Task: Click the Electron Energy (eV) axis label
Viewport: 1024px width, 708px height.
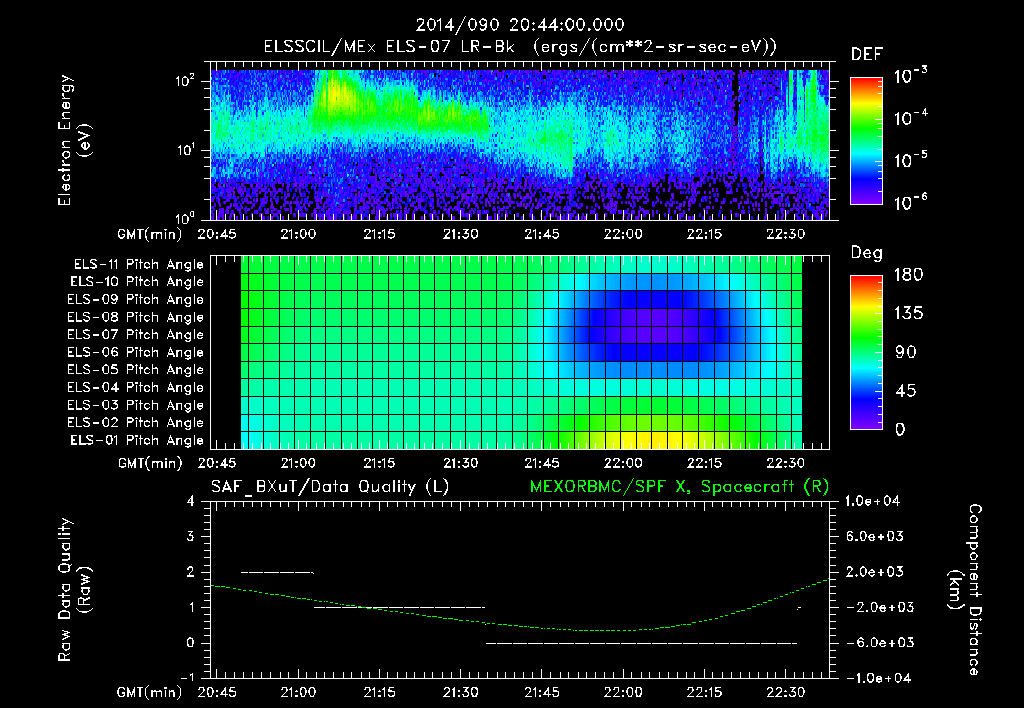Action: (74, 140)
